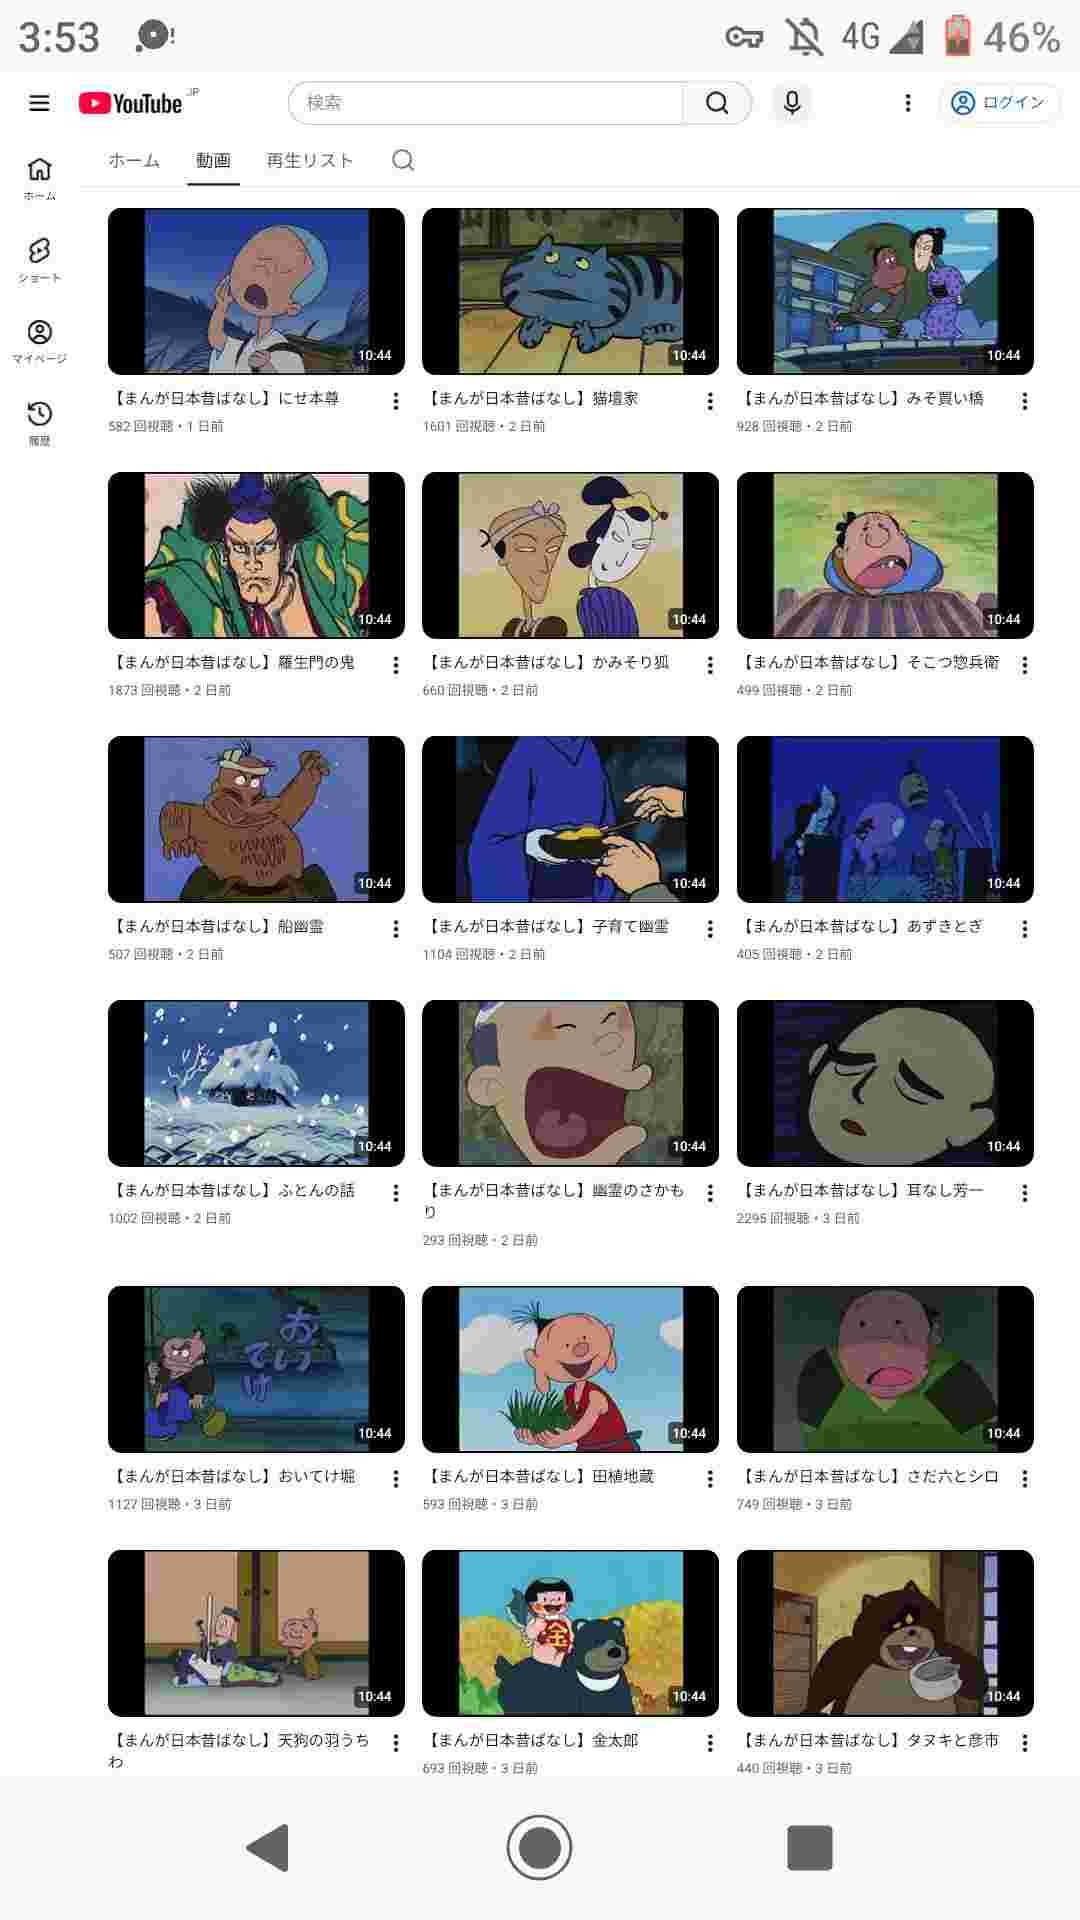Open the 子育て幽霊 video thumbnail
The image size is (1080, 1920).
point(570,819)
